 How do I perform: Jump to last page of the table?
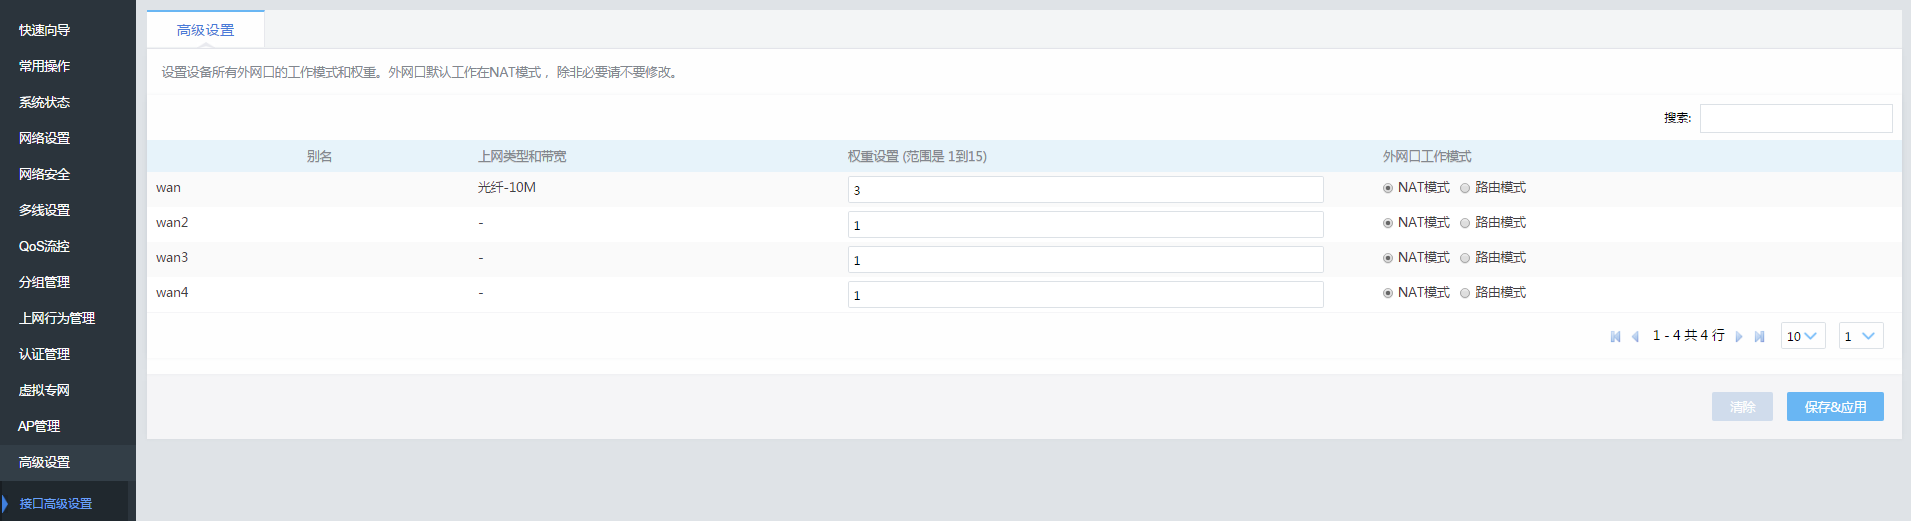[x=1759, y=337]
